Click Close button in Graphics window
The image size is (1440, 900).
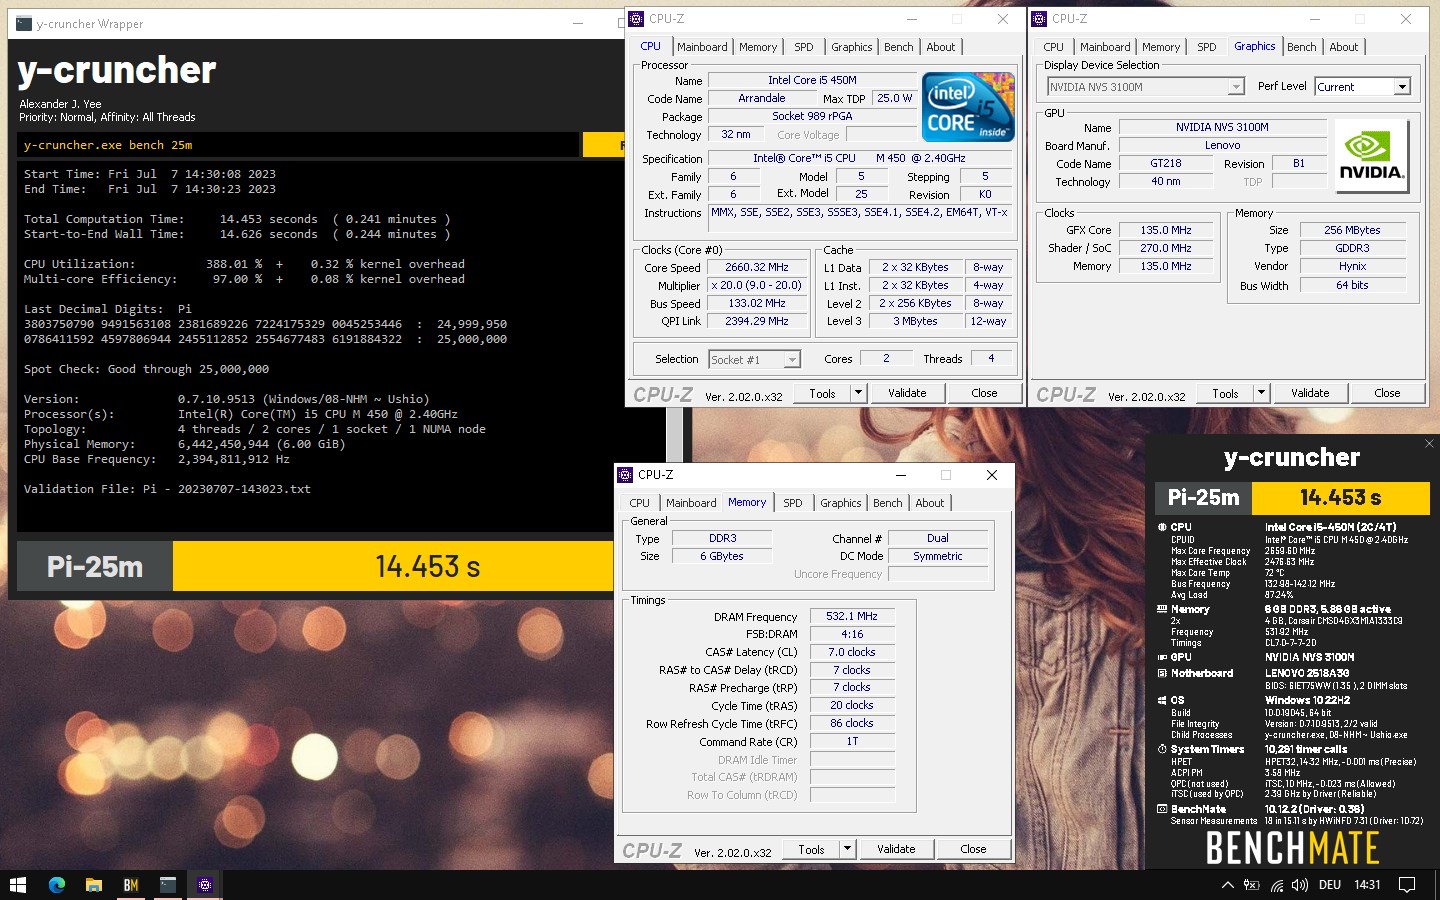pyautogui.click(x=1387, y=393)
